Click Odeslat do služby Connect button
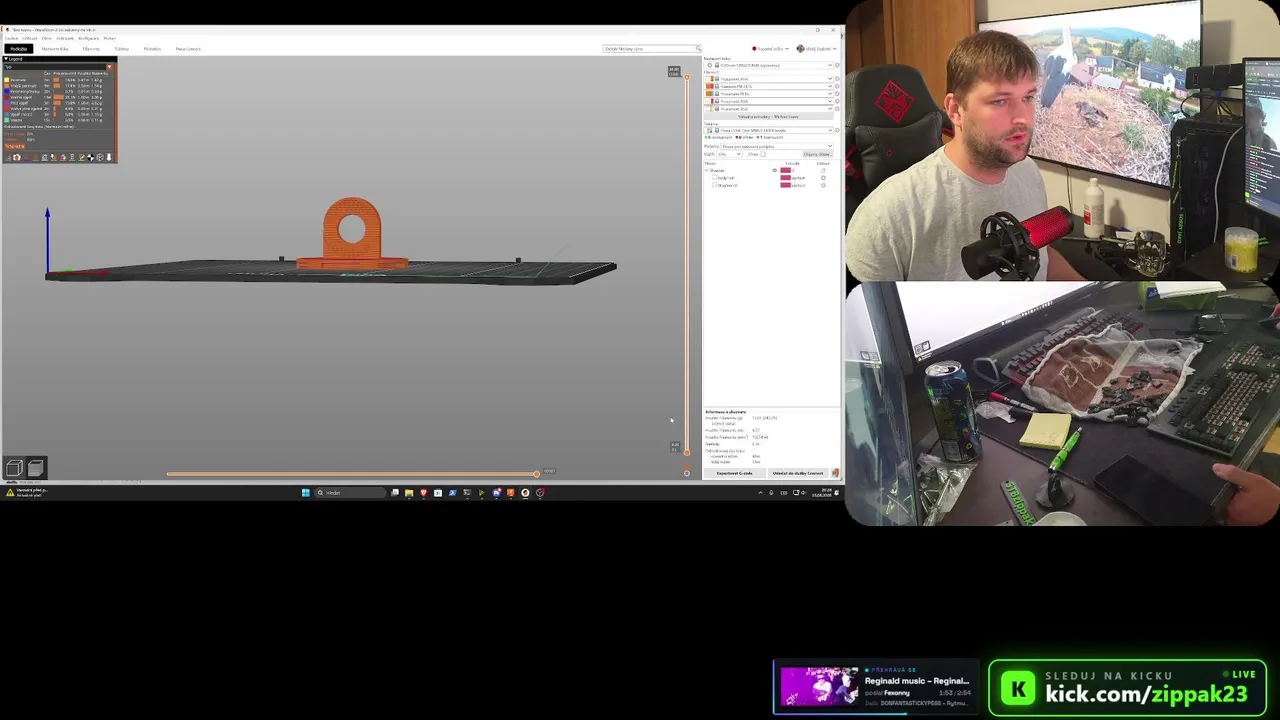Screen dimensions: 1280x720 click(x=798, y=473)
